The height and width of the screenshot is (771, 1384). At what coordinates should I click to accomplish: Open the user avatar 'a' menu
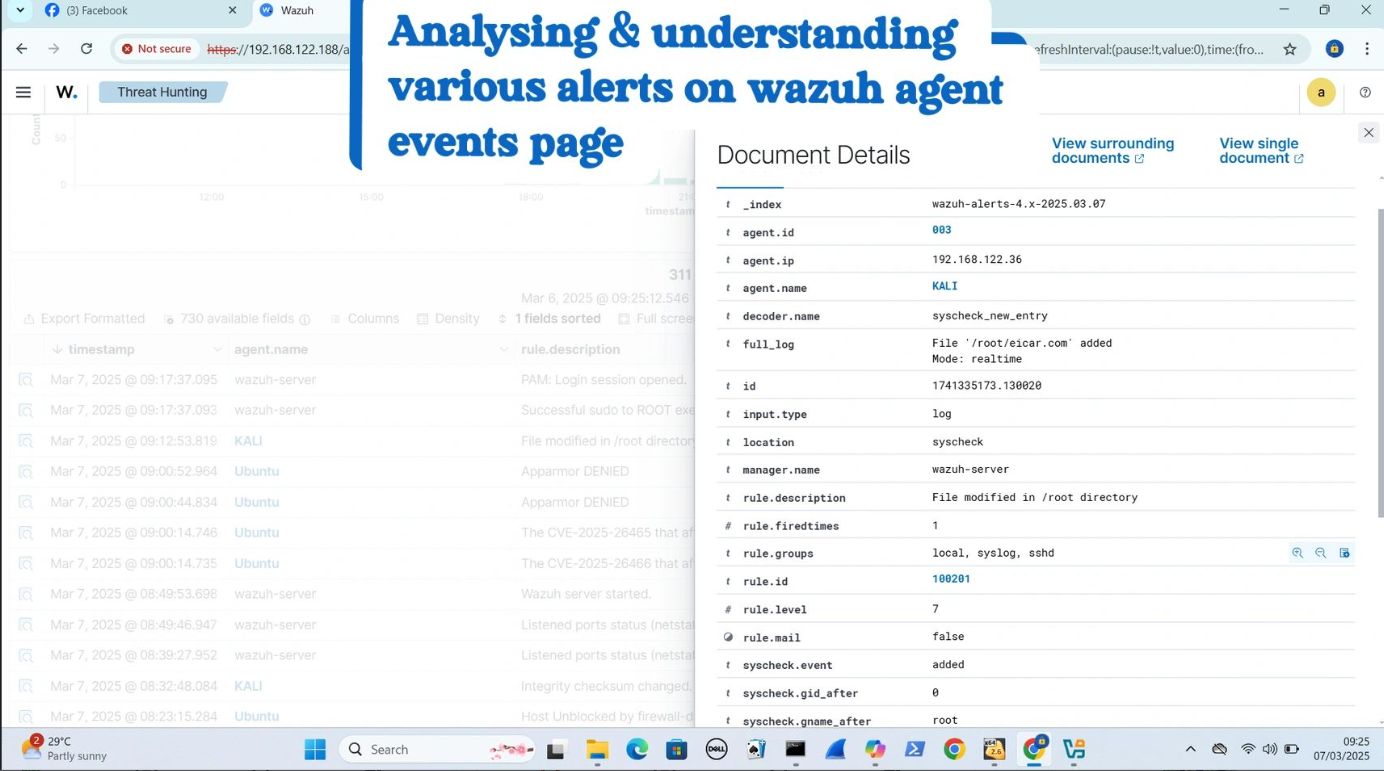[1321, 92]
